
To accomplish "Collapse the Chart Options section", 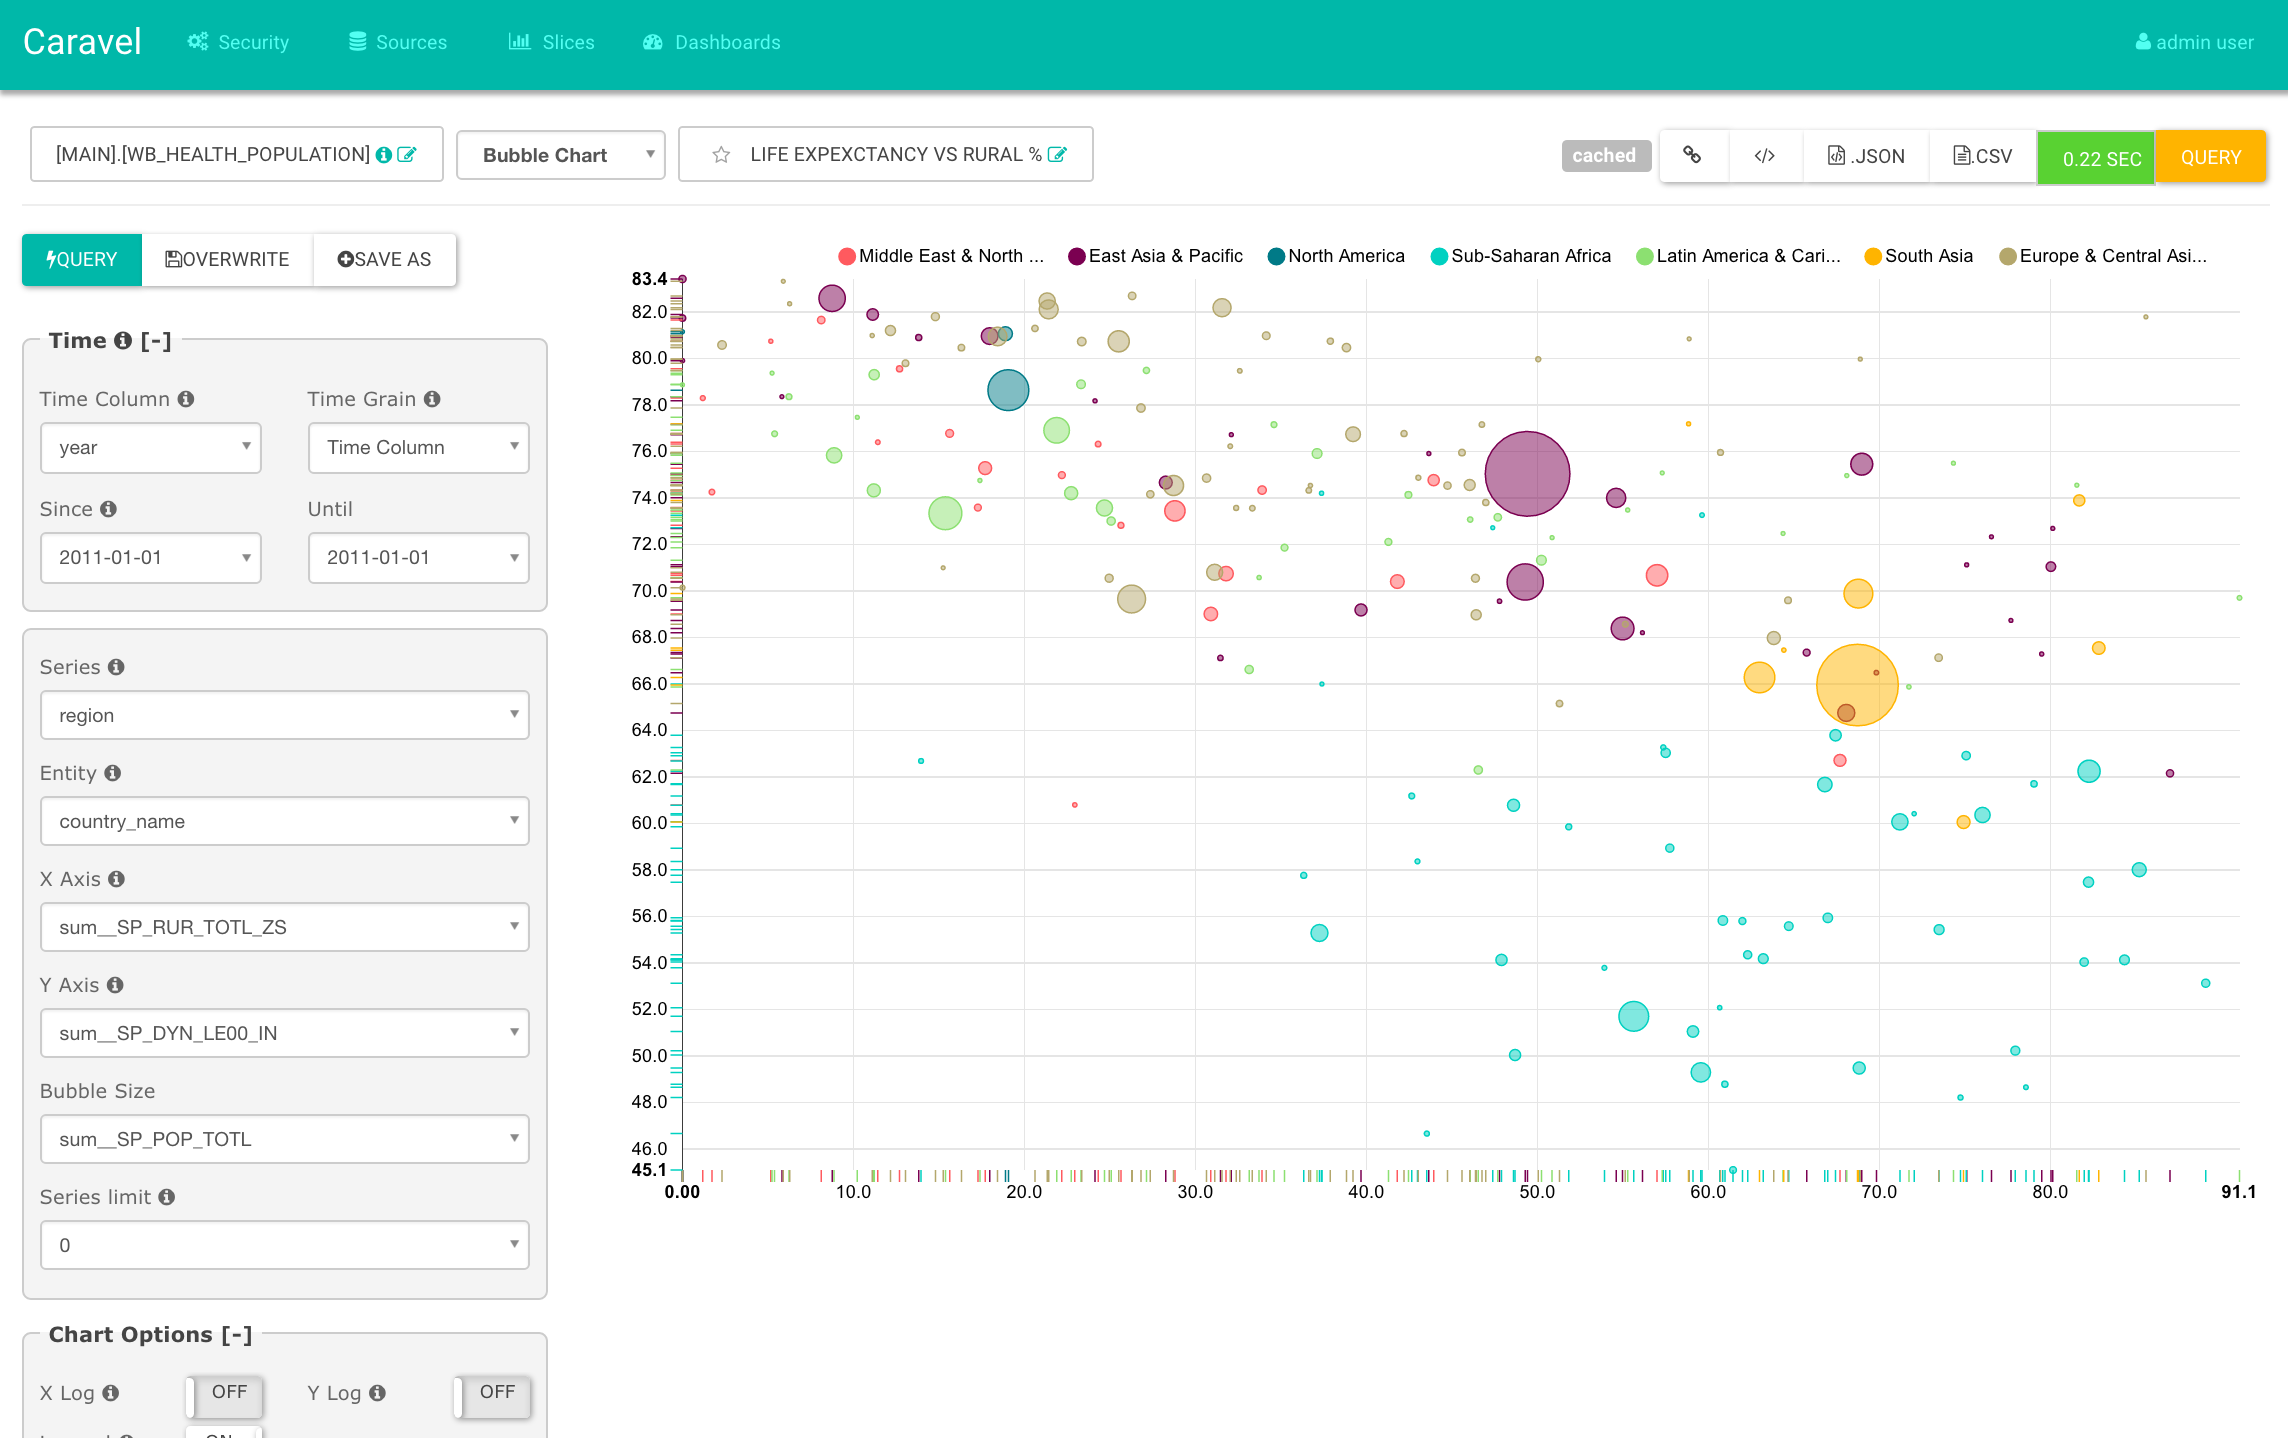I will point(237,1335).
